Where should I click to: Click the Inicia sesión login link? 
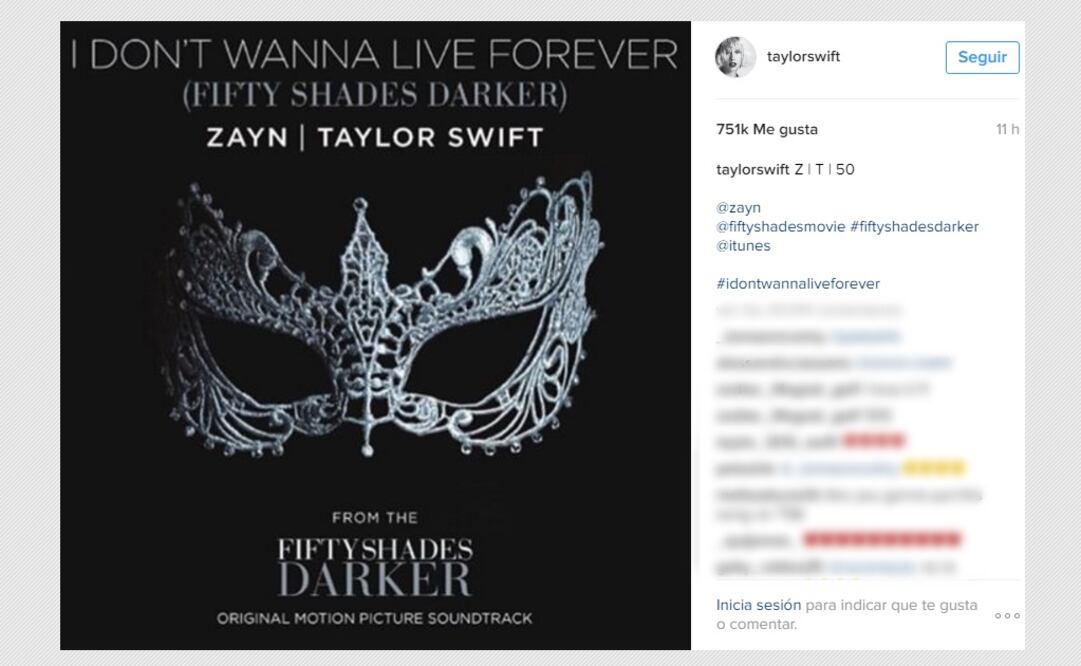point(758,605)
